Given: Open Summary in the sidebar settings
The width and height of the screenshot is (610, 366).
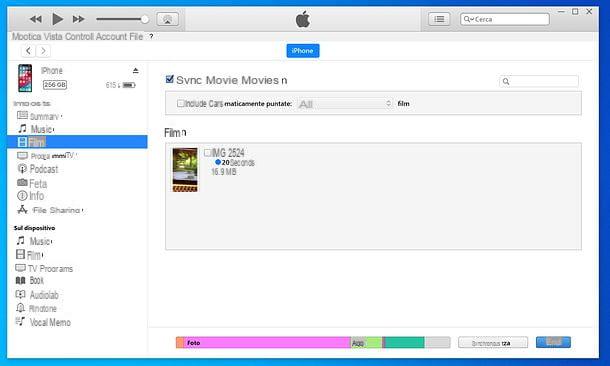Looking at the screenshot, I should (x=39, y=116).
